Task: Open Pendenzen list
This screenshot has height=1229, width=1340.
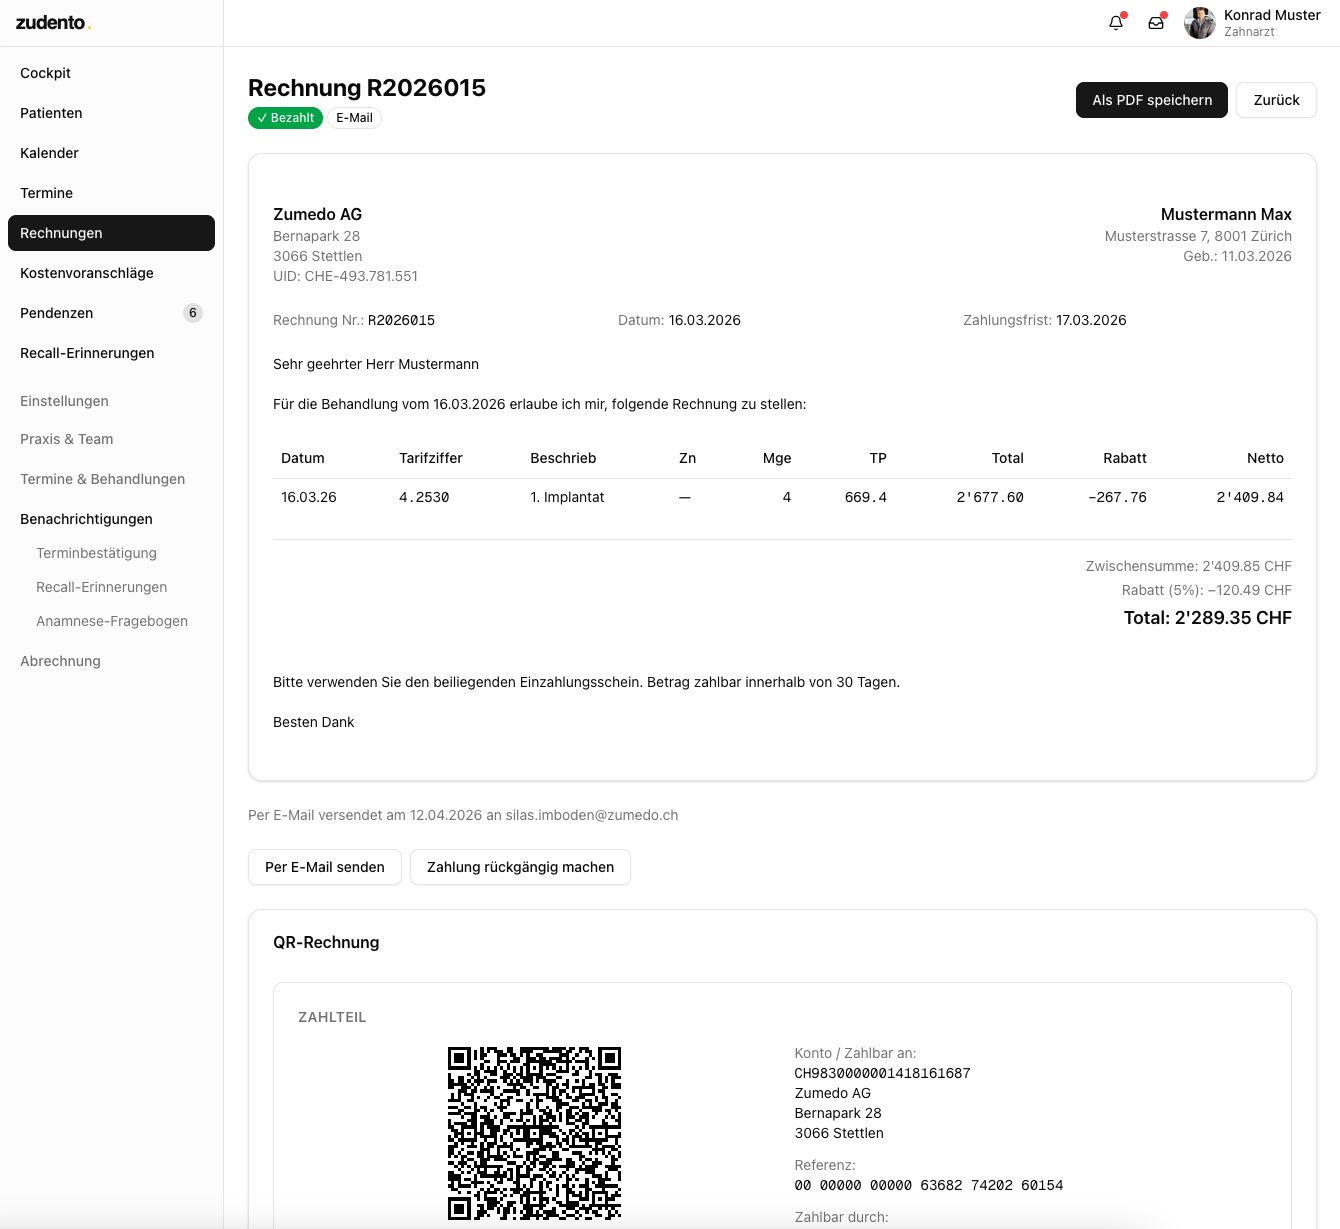Action: point(111,313)
